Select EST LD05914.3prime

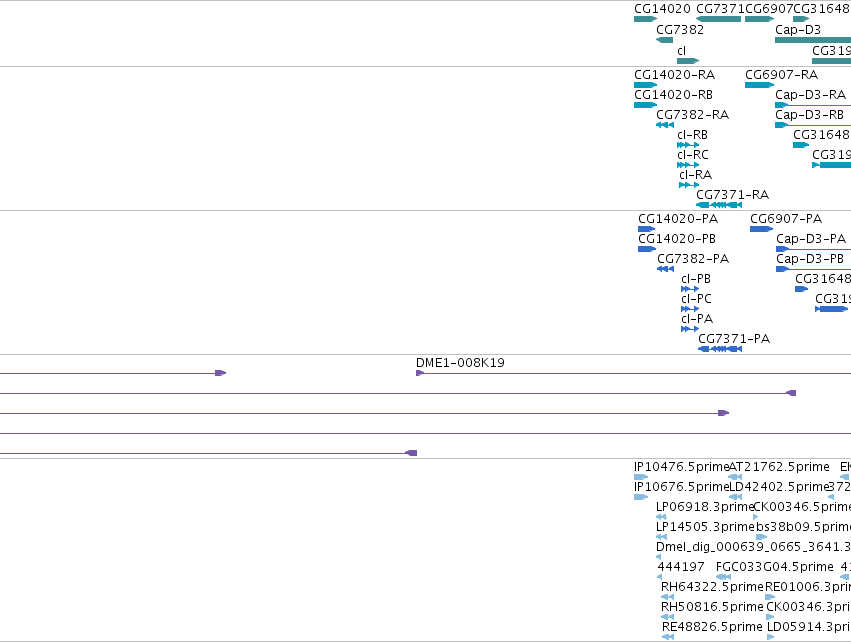770,637
